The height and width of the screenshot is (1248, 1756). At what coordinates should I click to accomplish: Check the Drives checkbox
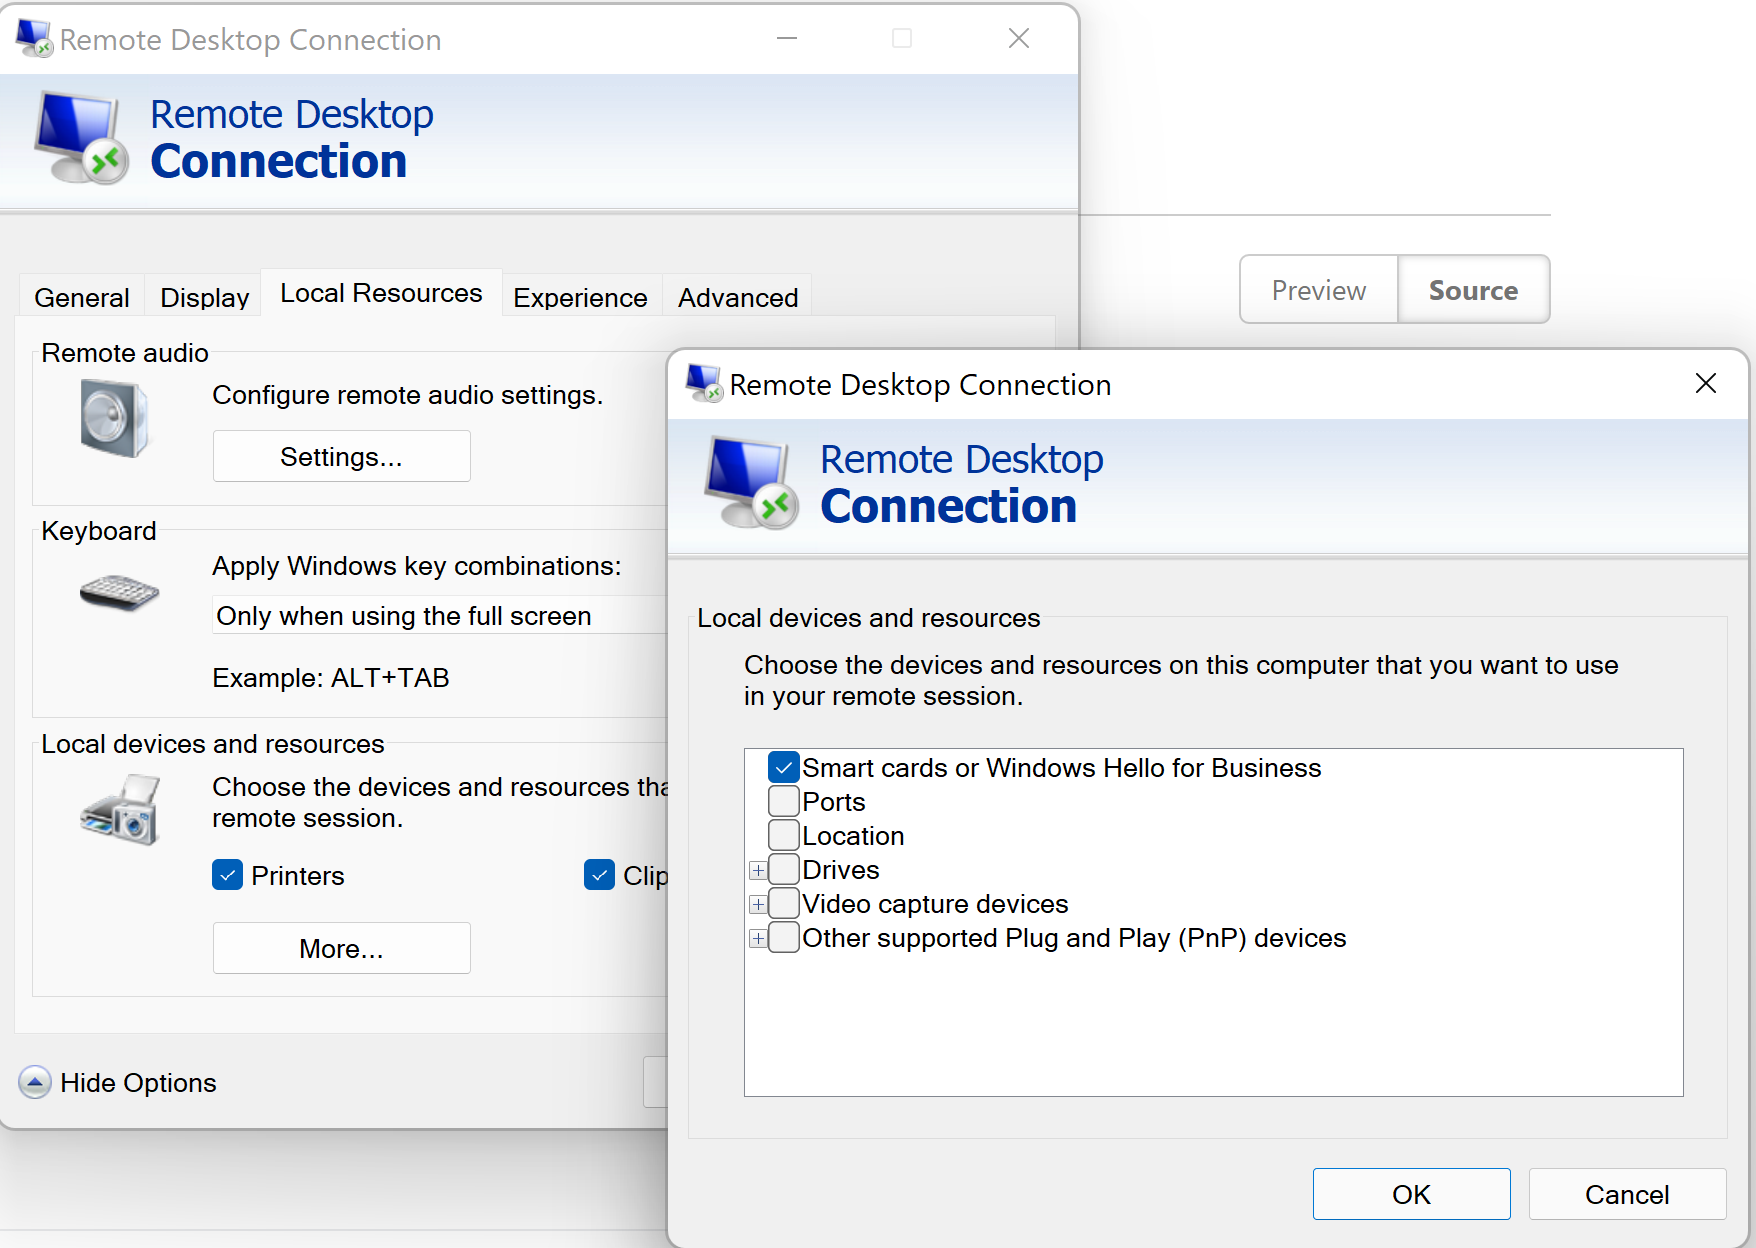click(784, 869)
